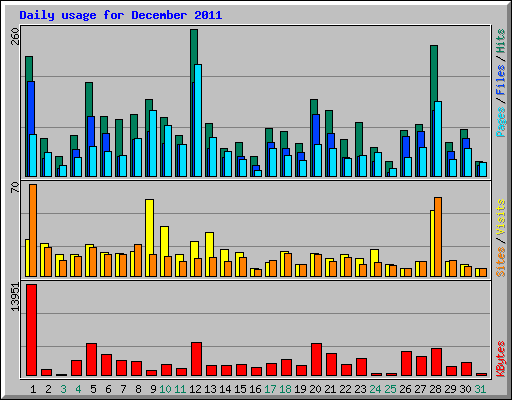Click day label '20' on the axis
512x400 pixels.
coord(315,389)
